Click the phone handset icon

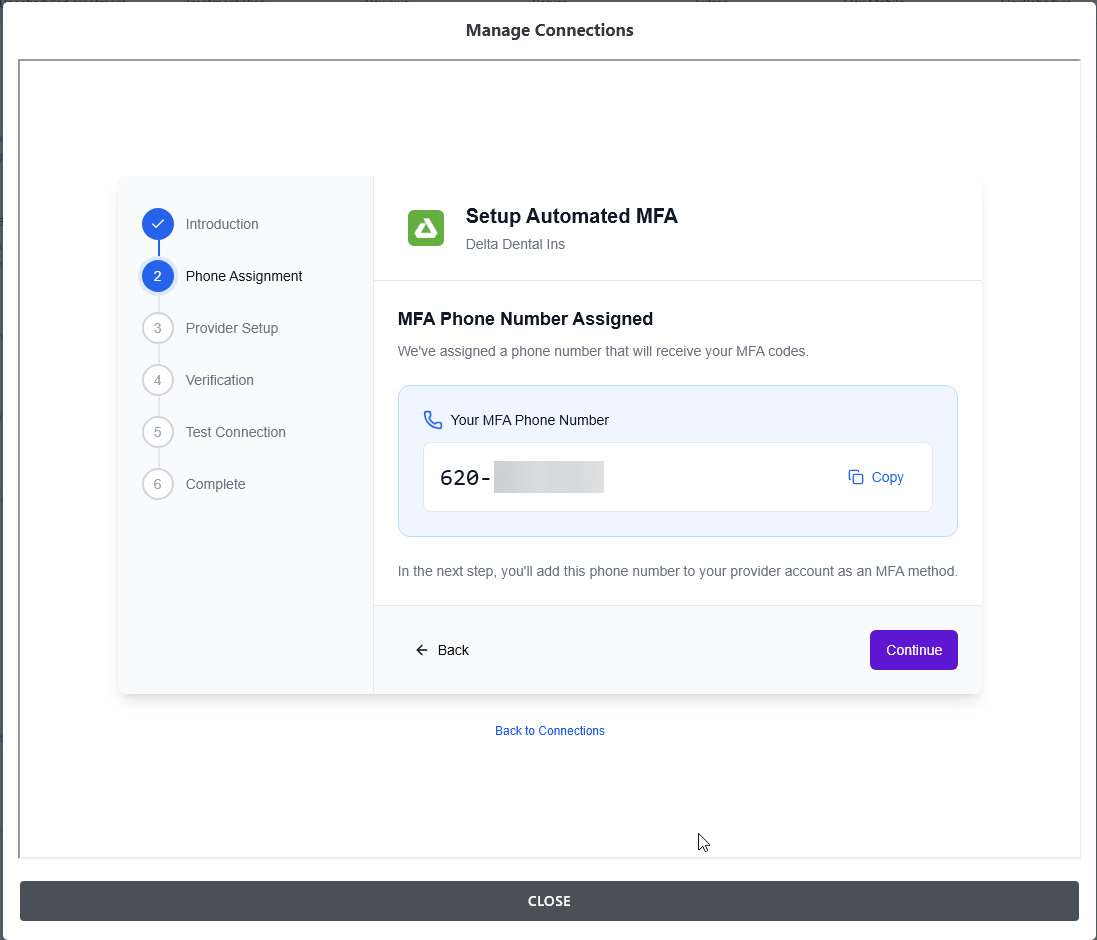(x=432, y=420)
